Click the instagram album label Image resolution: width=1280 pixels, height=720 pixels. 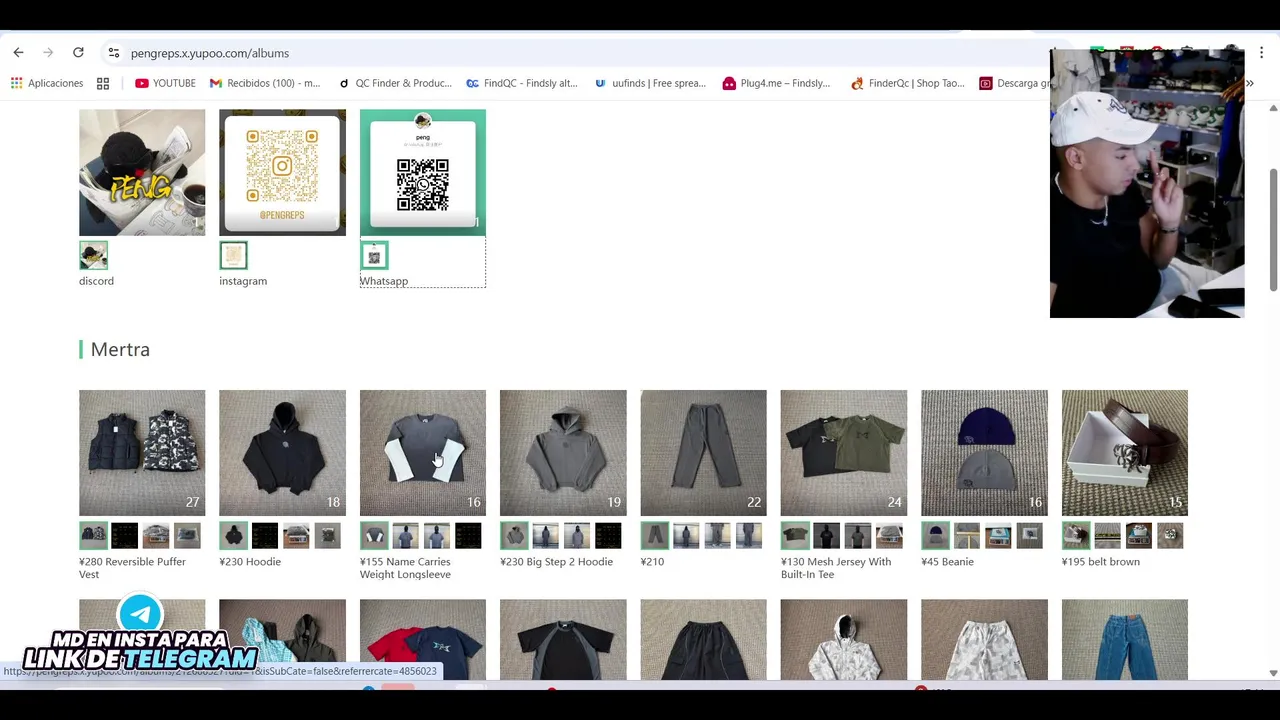(x=243, y=281)
